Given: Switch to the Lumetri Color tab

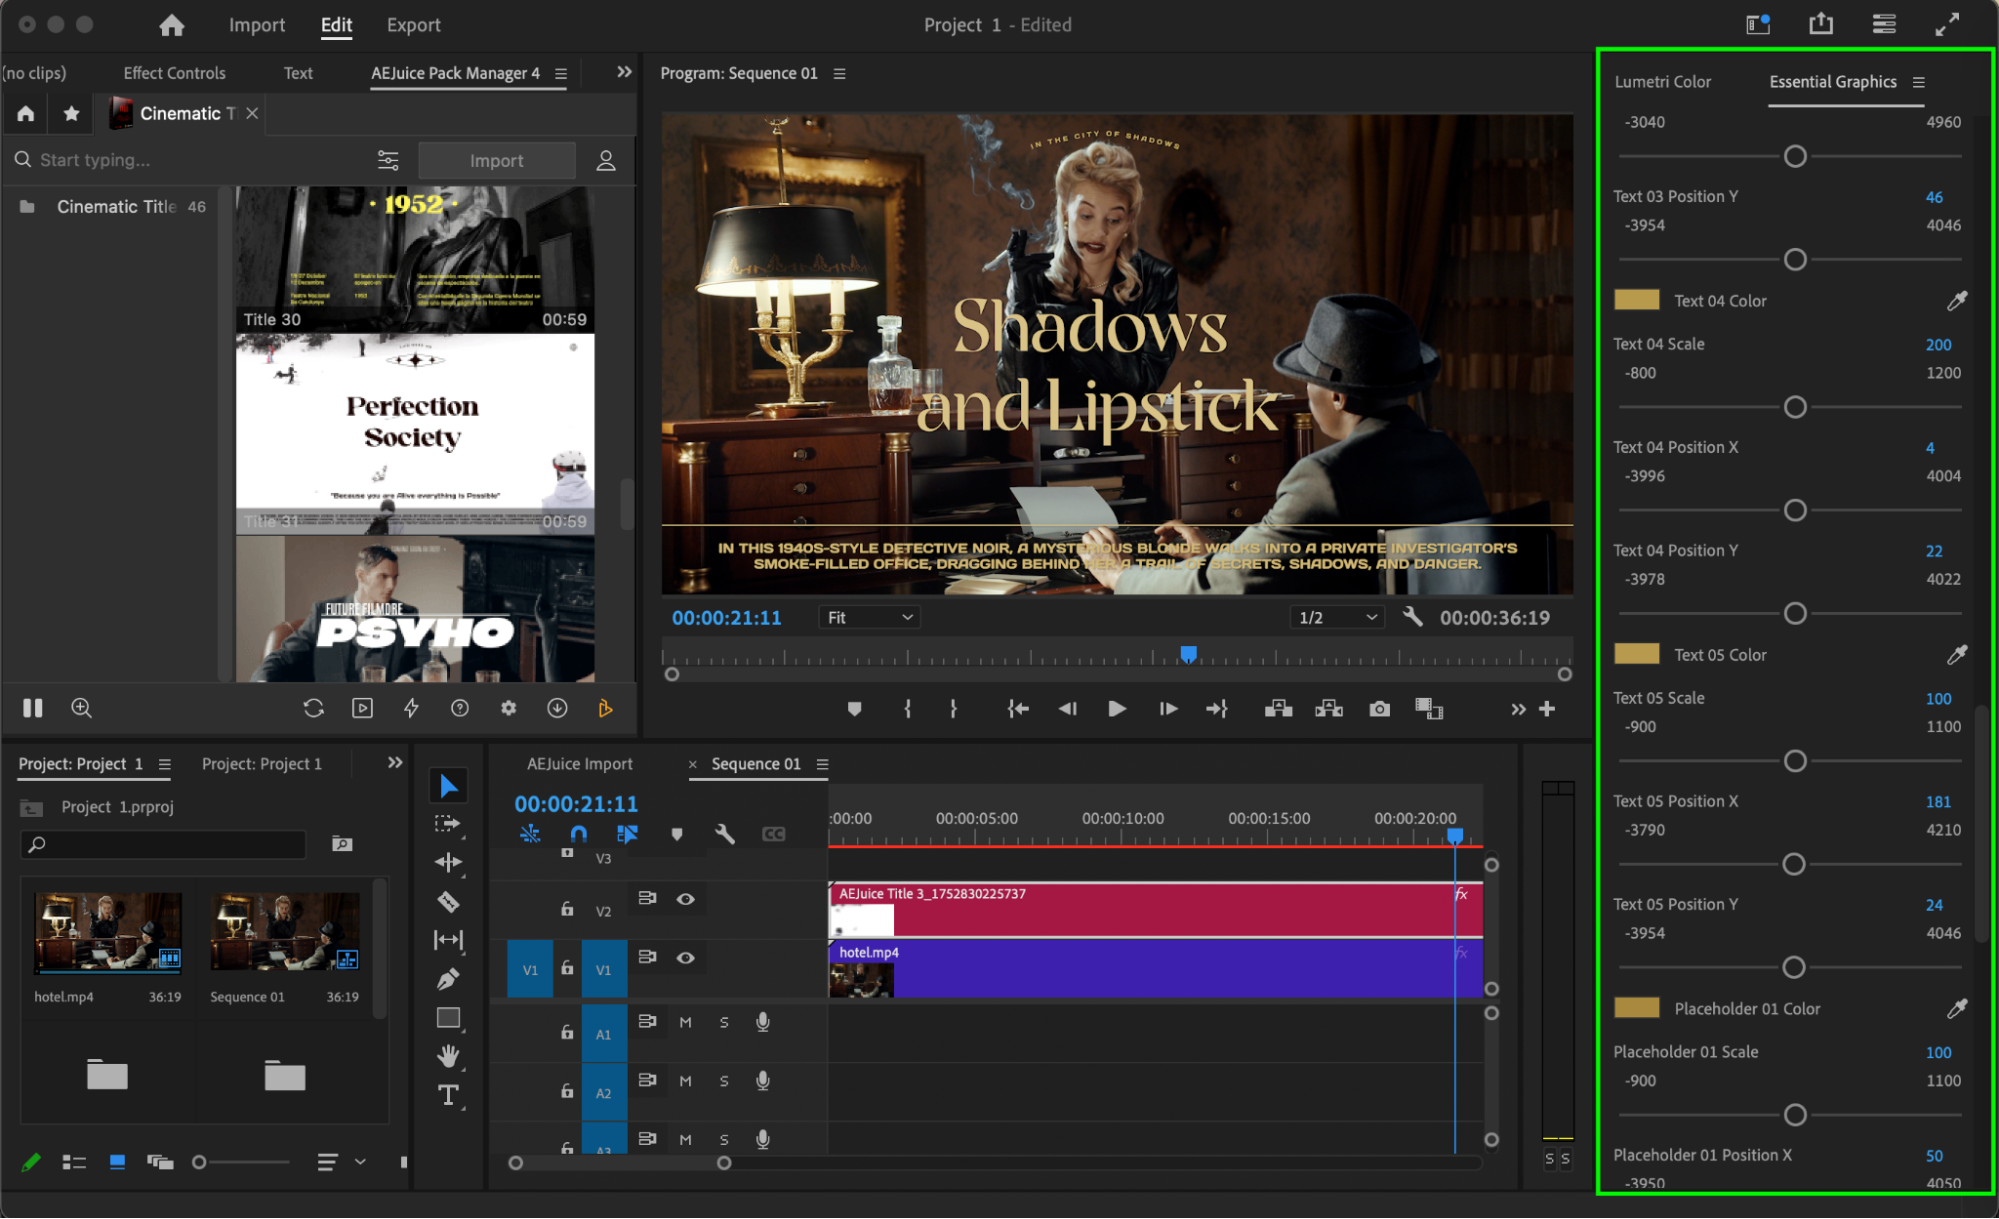Looking at the screenshot, I should pyautogui.click(x=1662, y=82).
